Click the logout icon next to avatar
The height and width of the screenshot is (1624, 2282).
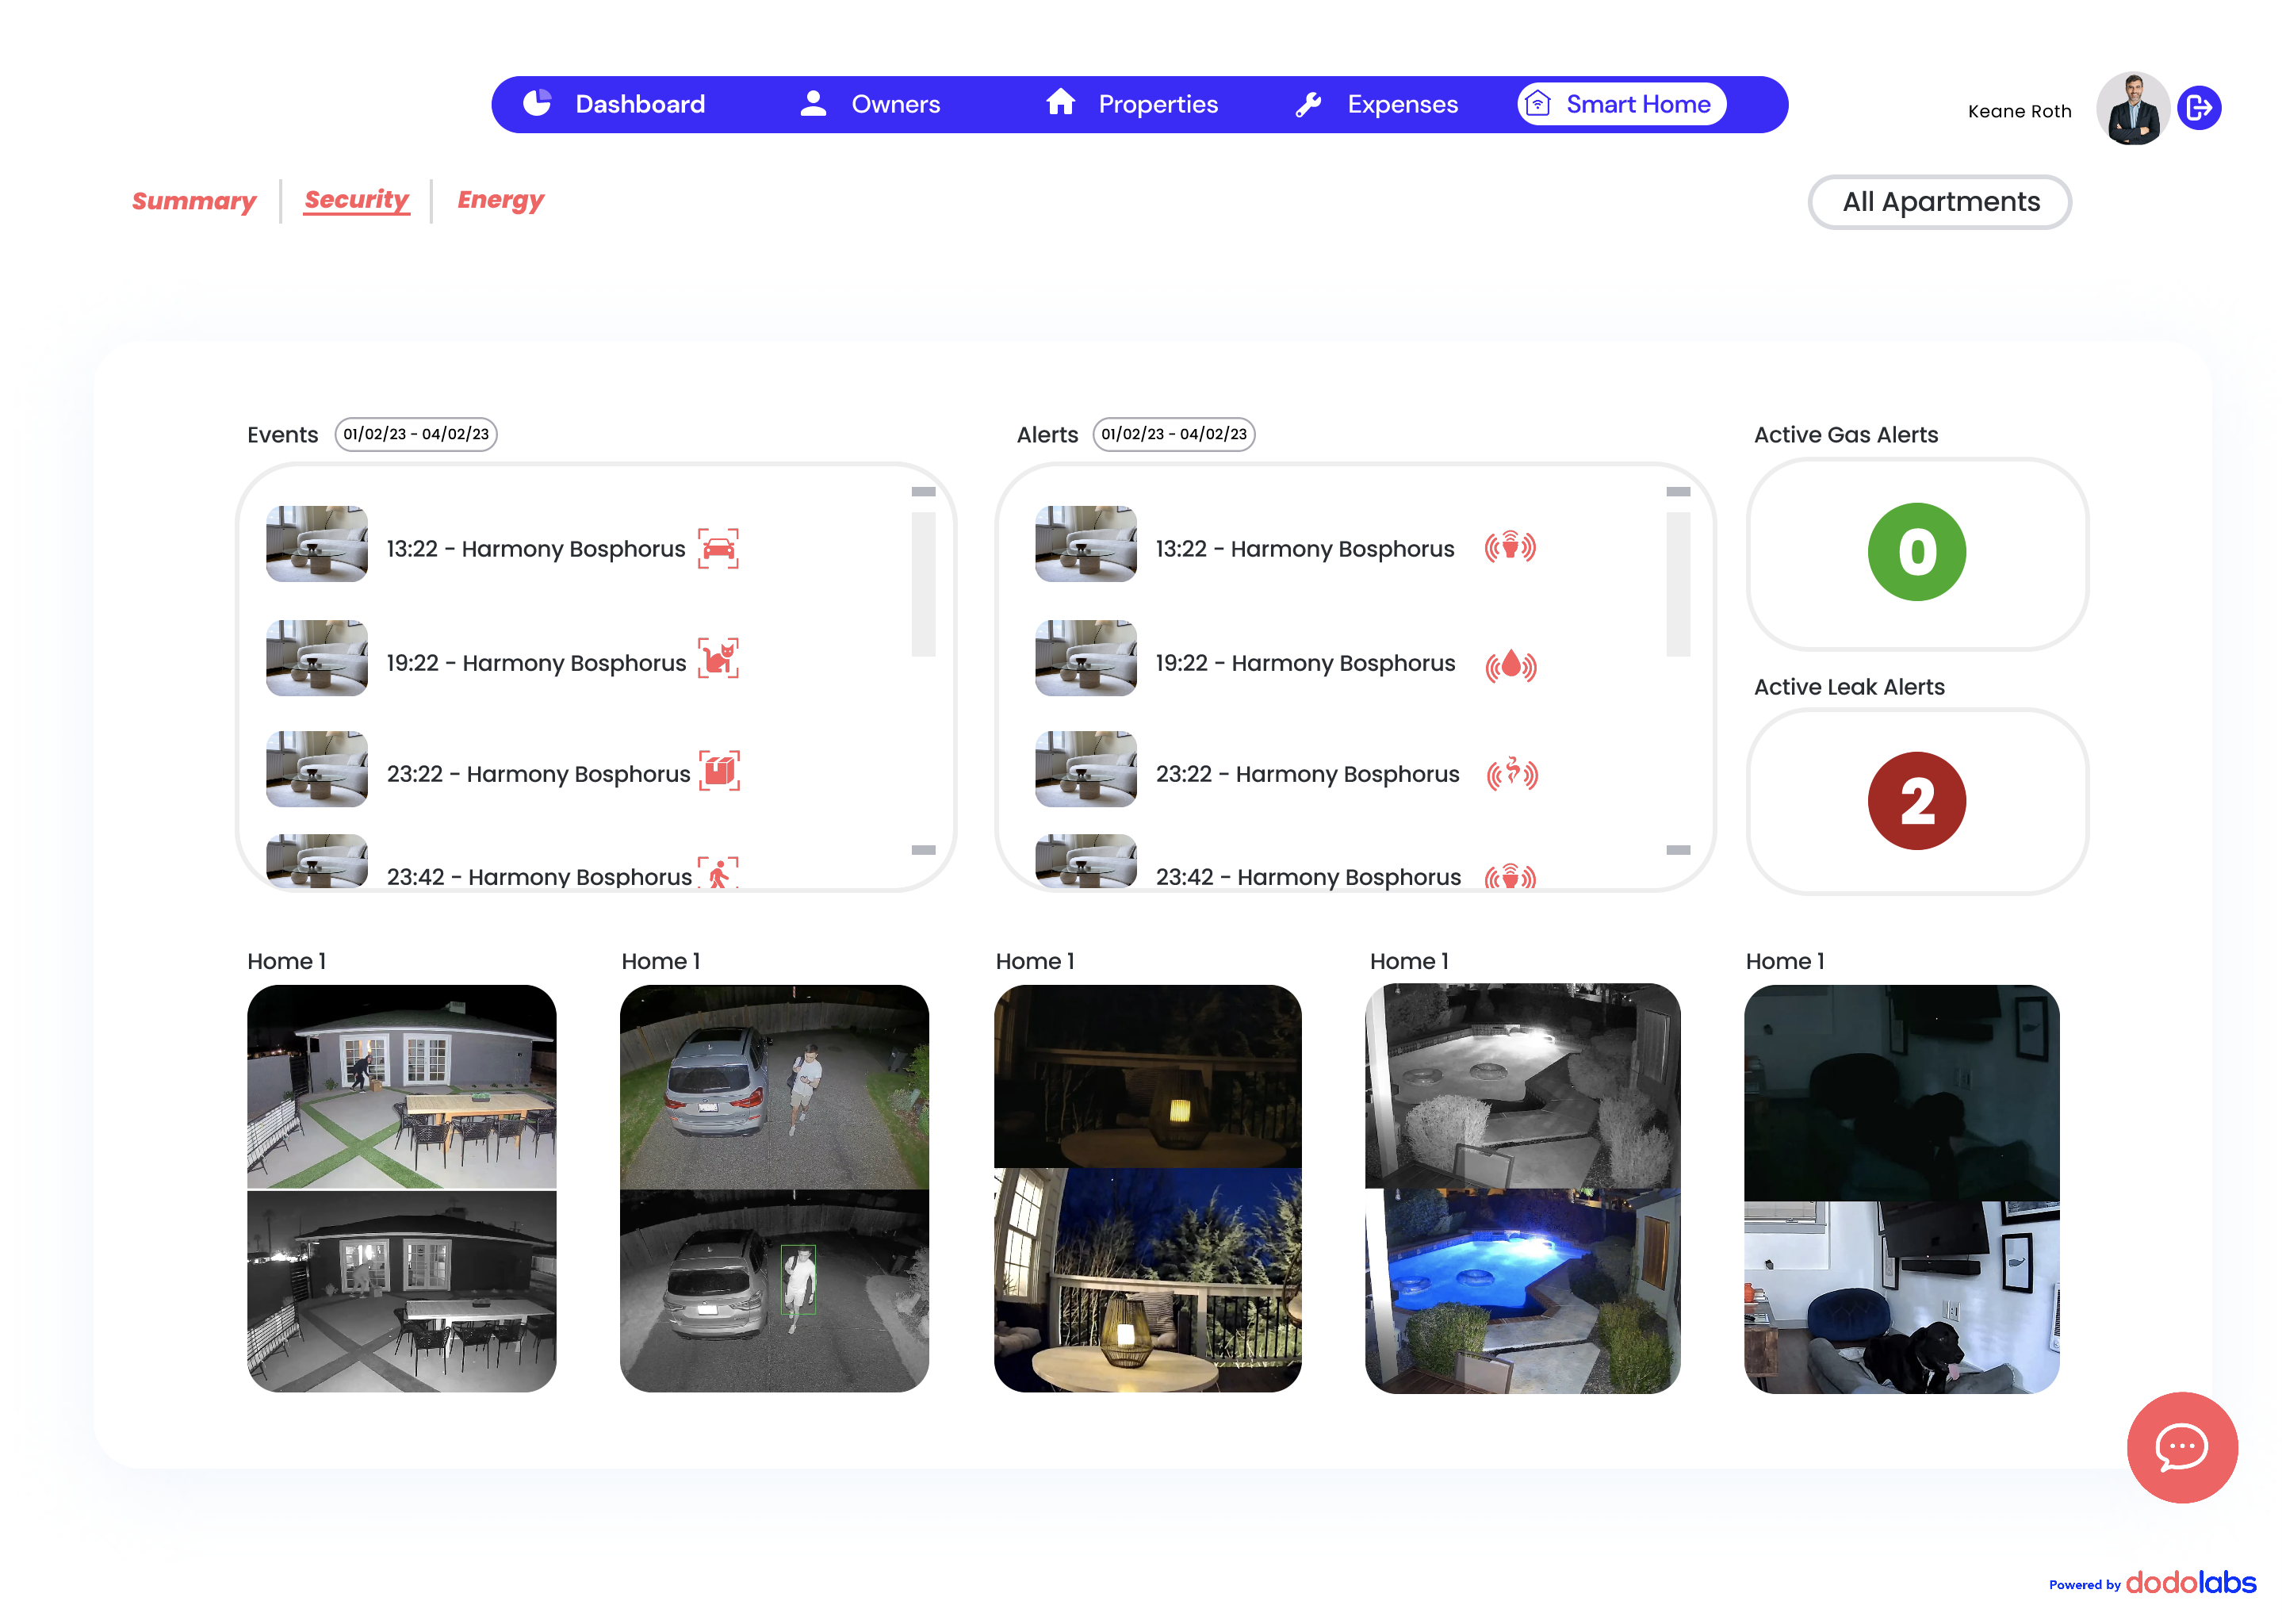pyautogui.click(x=2198, y=108)
